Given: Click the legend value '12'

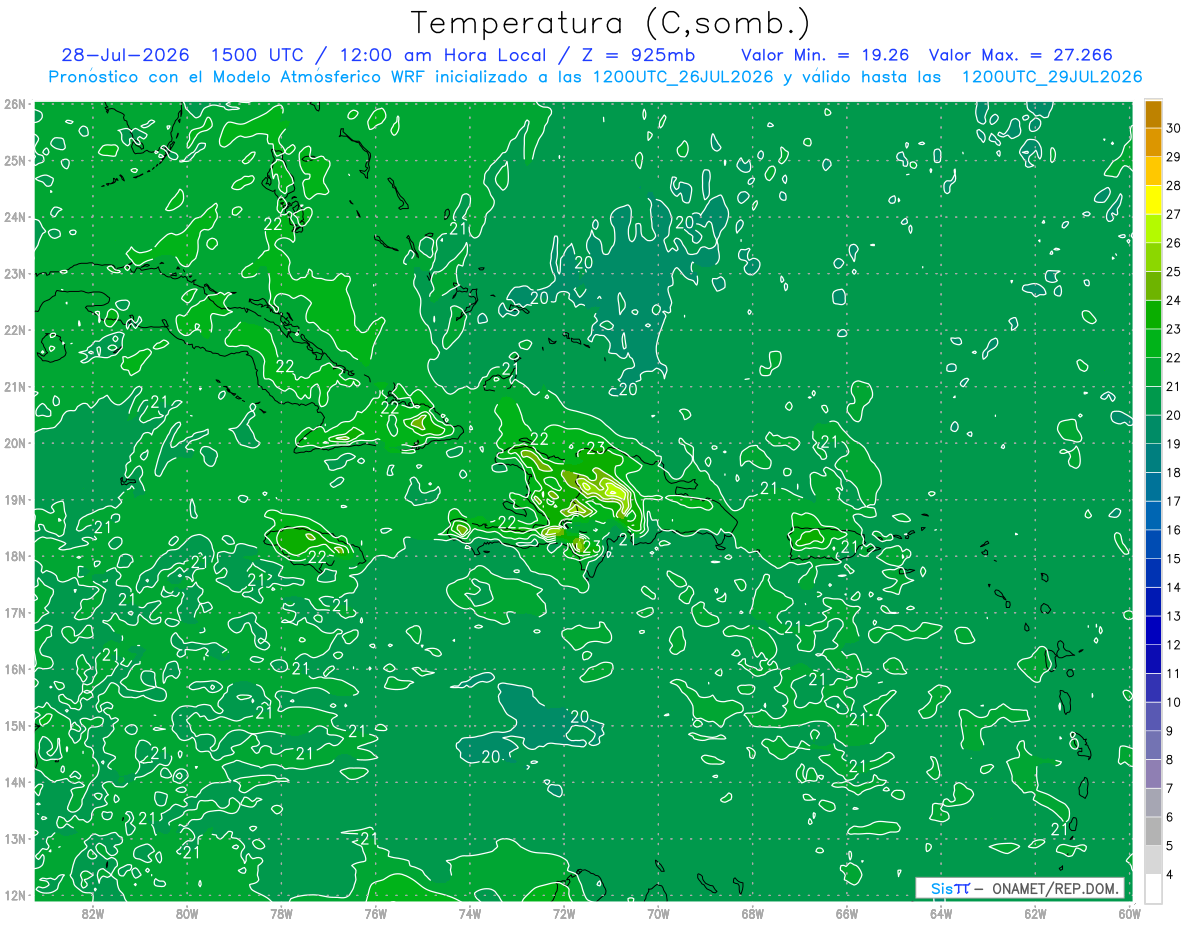Looking at the screenshot, I should (x=1174, y=645).
